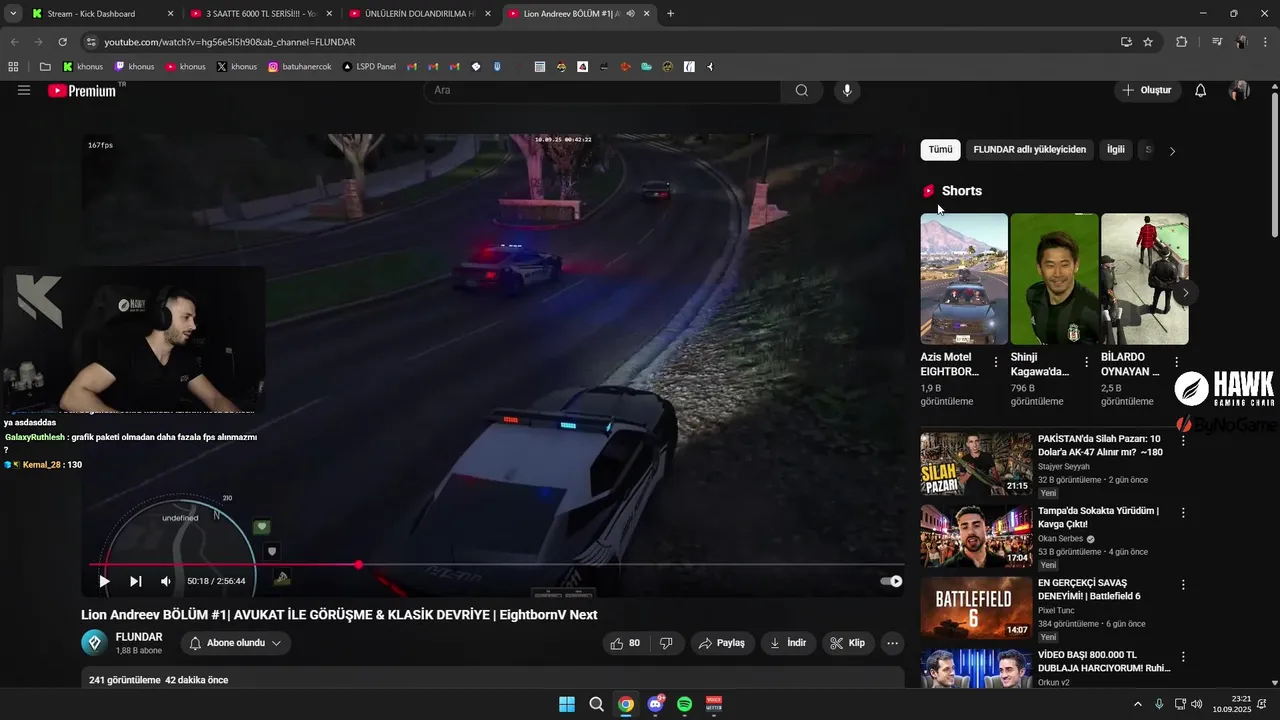Image resolution: width=1280 pixels, height=720 pixels.
Task: Open more actions ellipsis below video
Action: click(x=893, y=643)
